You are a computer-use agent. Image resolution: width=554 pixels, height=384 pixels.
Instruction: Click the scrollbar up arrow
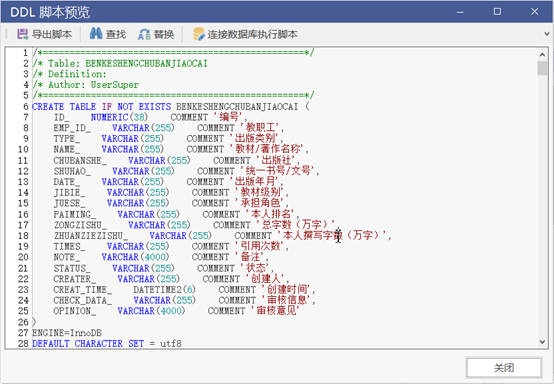click(x=542, y=54)
